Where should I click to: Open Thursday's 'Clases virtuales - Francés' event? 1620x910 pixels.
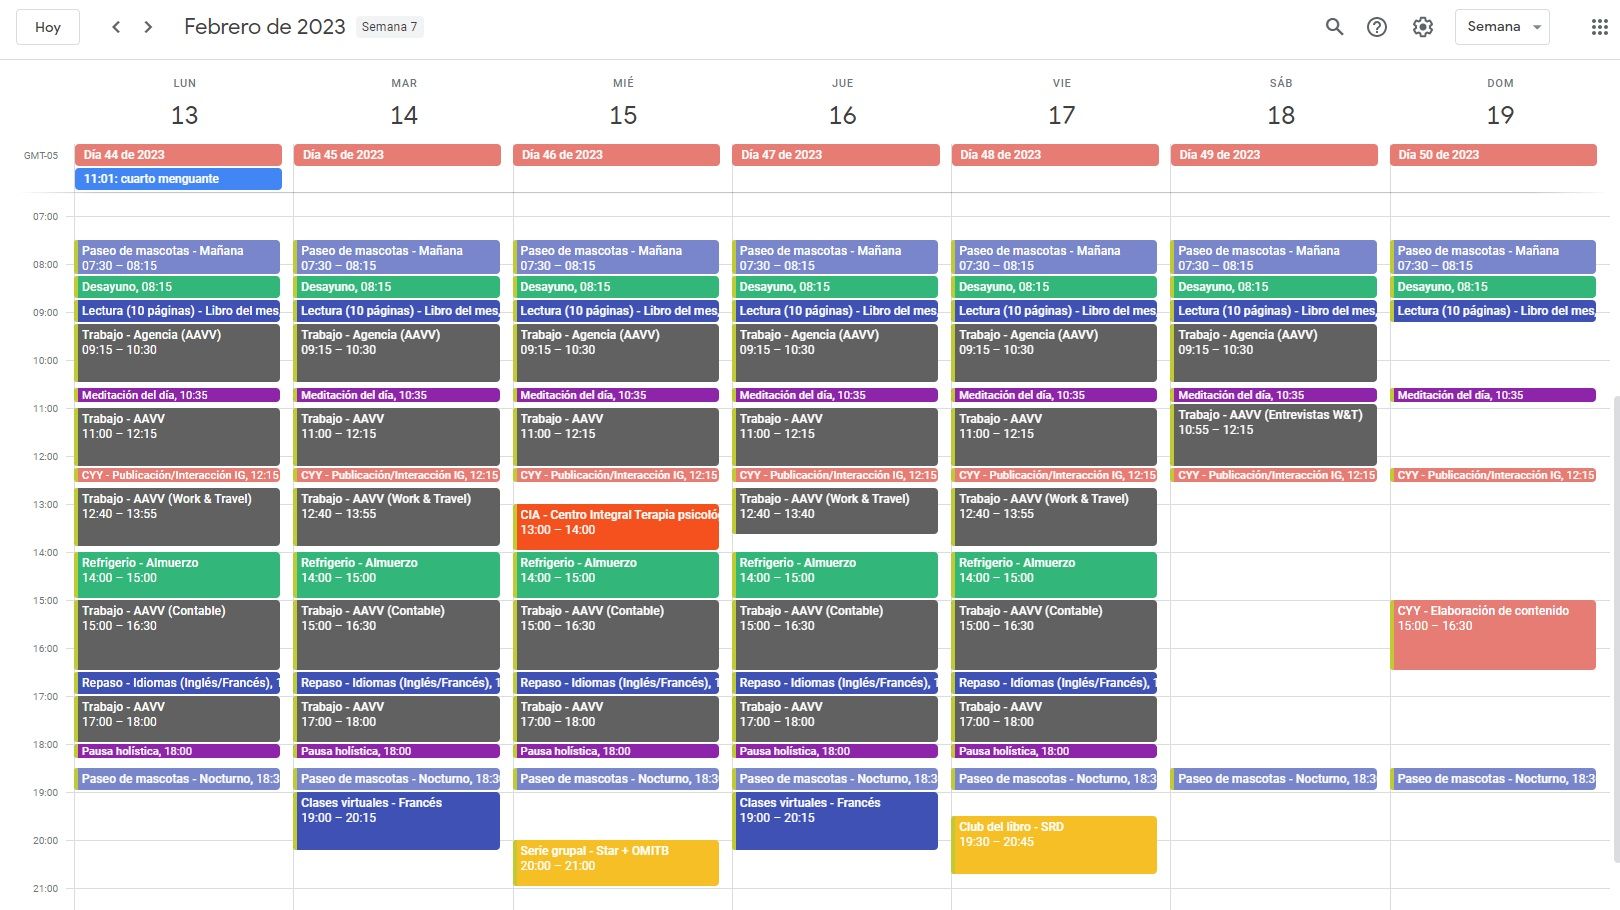coord(835,821)
